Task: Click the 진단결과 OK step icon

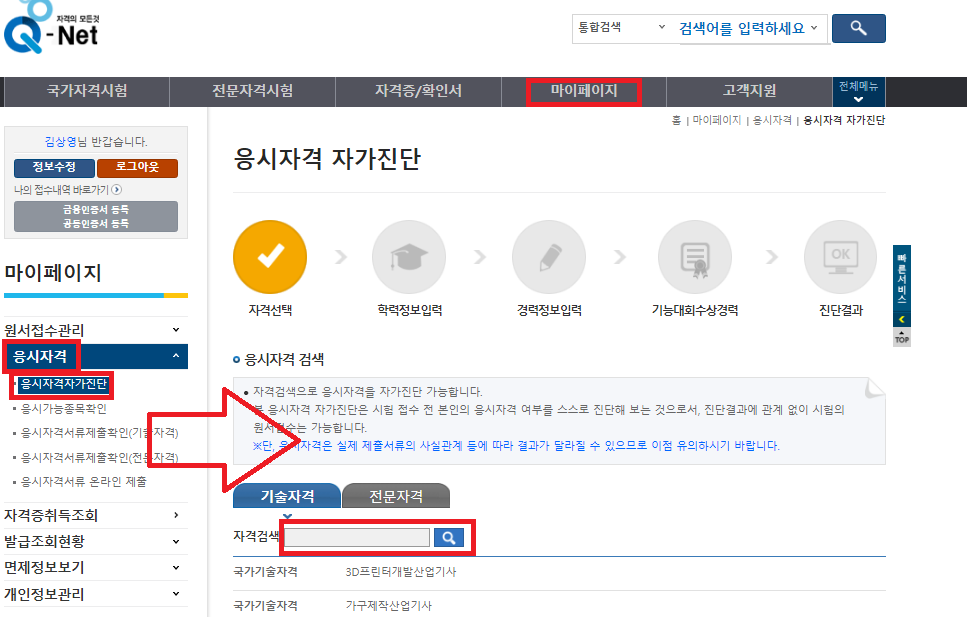Action: point(840,257)
